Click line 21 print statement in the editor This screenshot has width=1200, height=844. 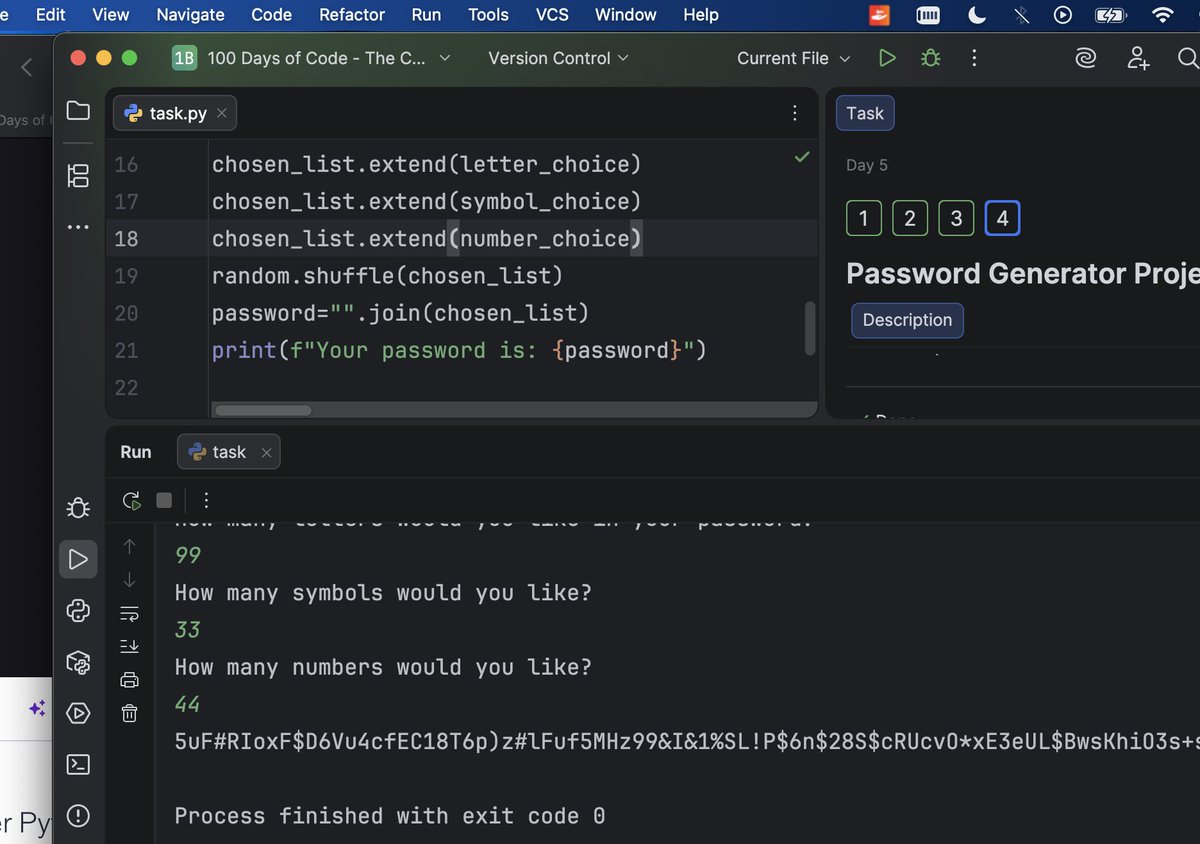[459, 350]
